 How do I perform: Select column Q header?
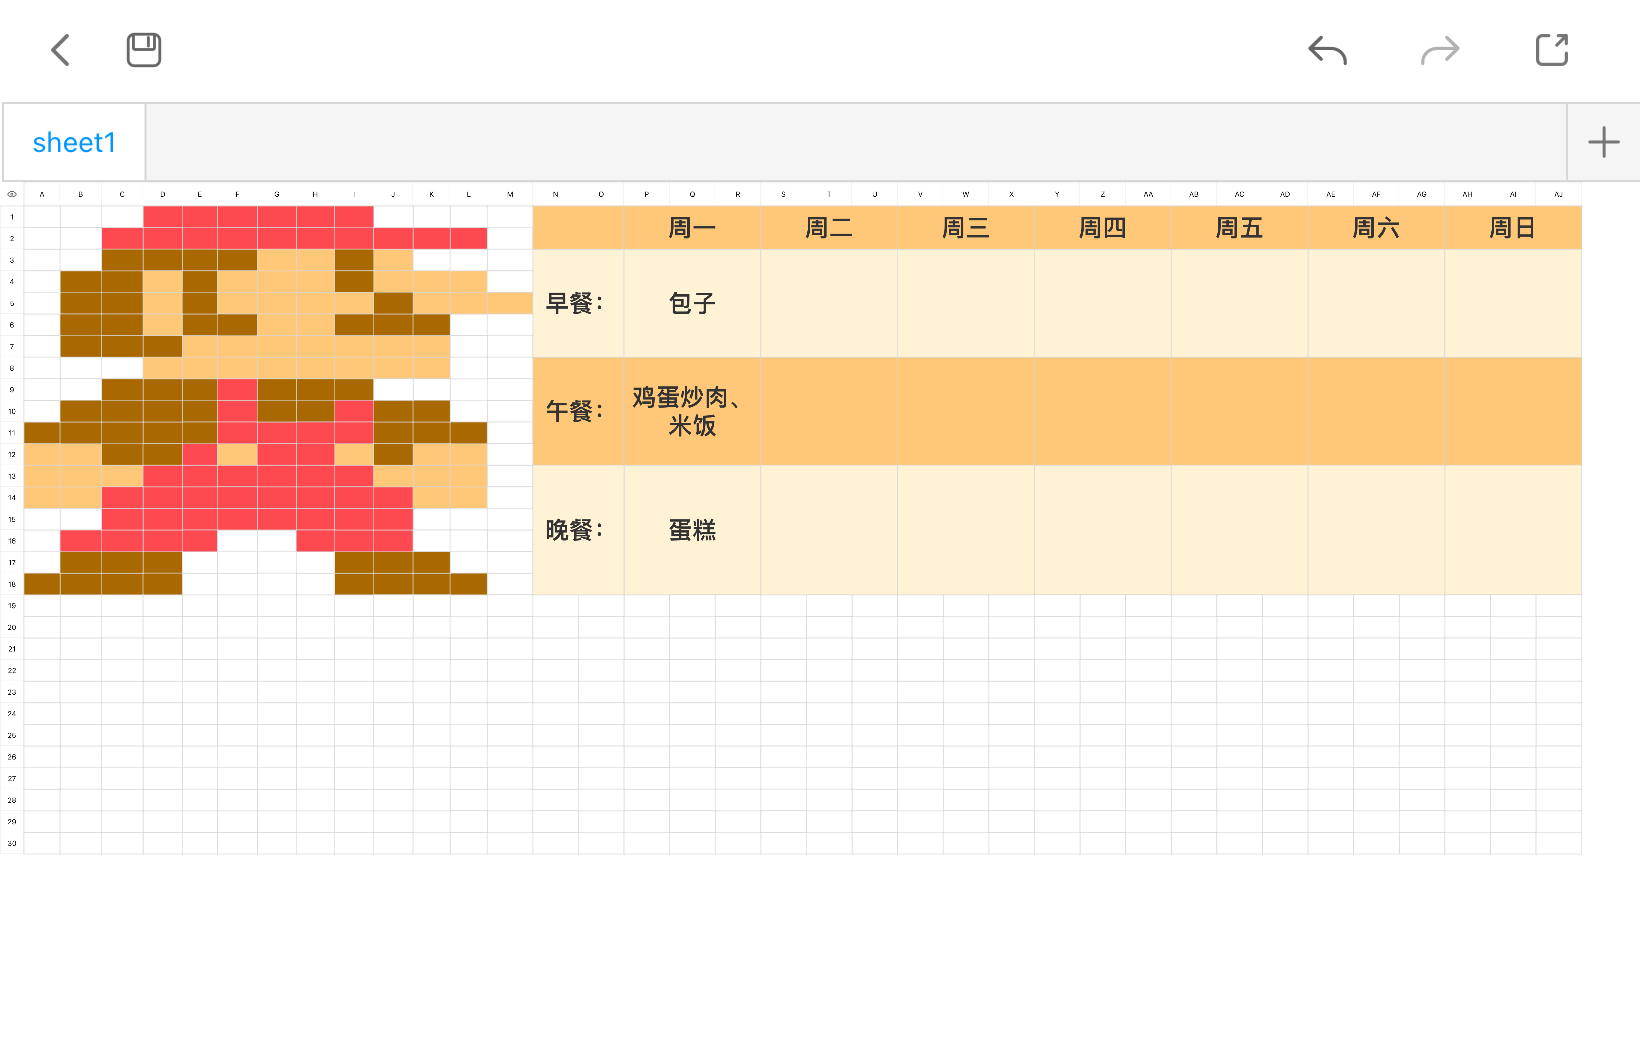point(692,194)
